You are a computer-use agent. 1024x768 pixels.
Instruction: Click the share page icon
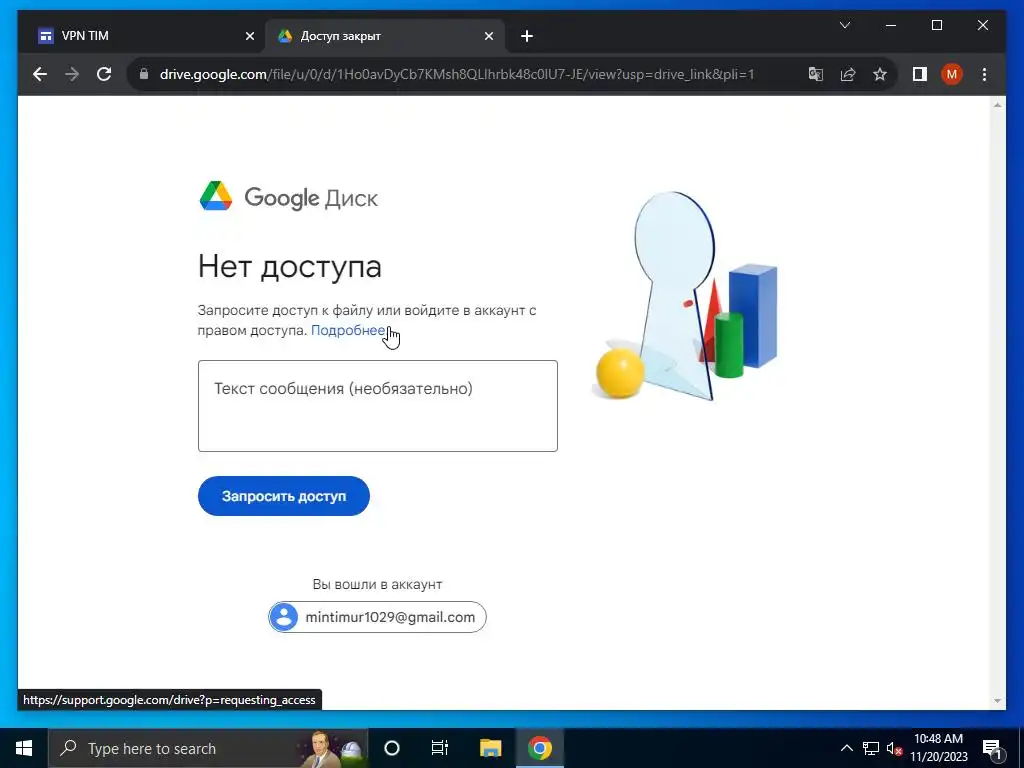(x=848, y=74)
